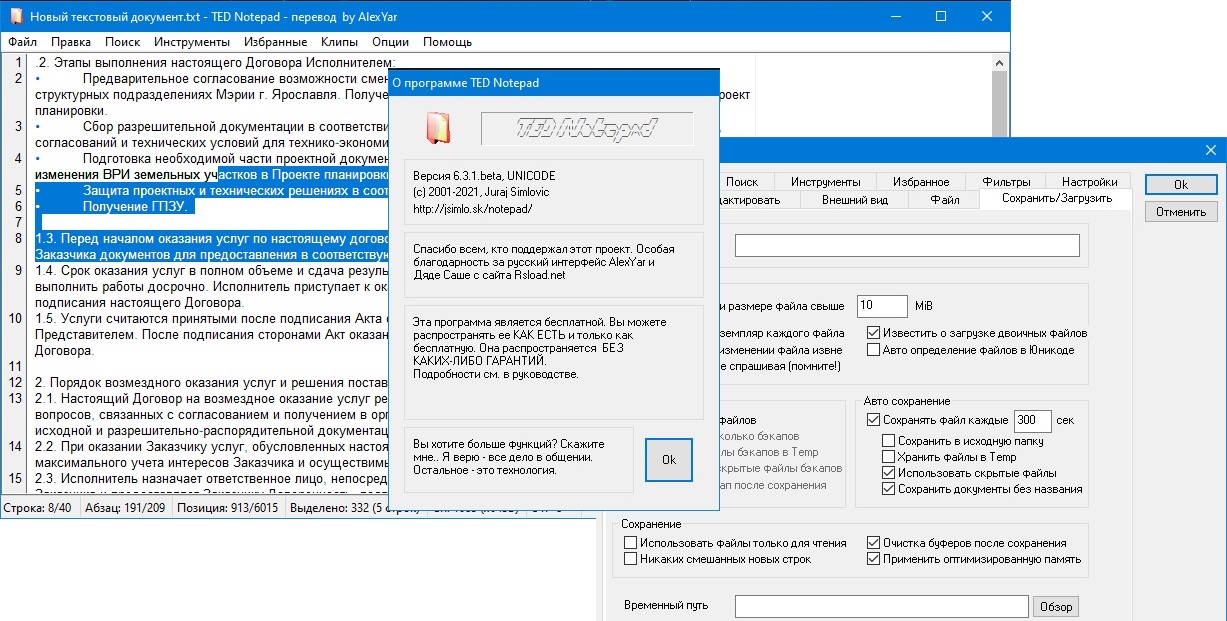
Task: Click the TED Notepad title bar app icon
Action: [x=15, y=17]
